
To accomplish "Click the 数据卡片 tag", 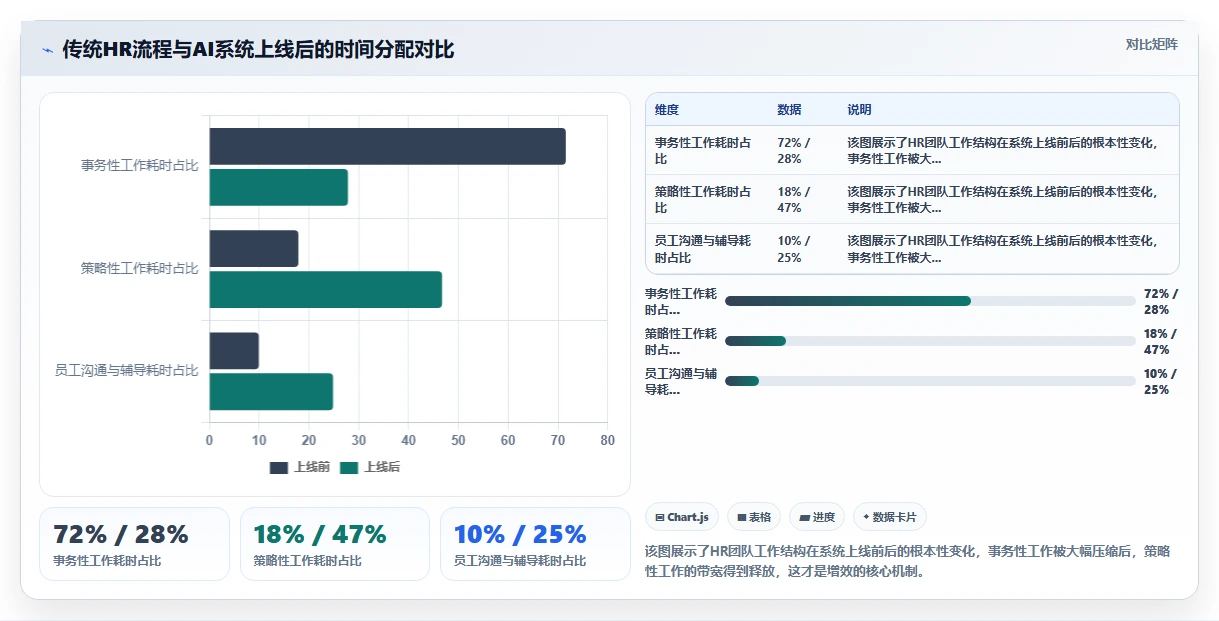I will (890, 517).
